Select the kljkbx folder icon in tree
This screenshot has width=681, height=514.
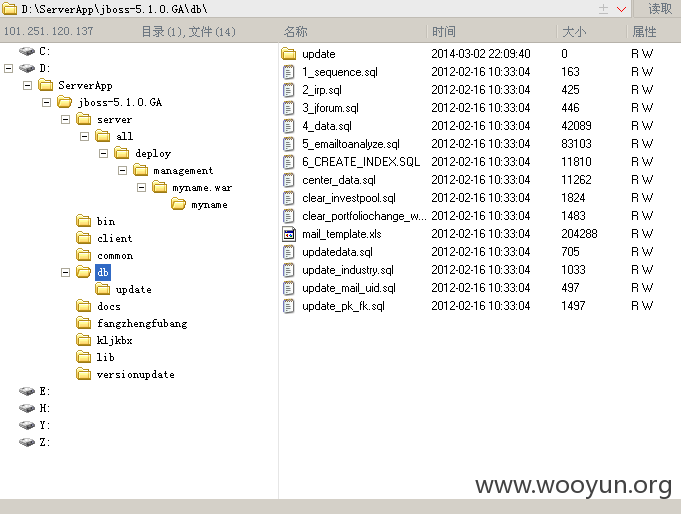click(83, 340)
